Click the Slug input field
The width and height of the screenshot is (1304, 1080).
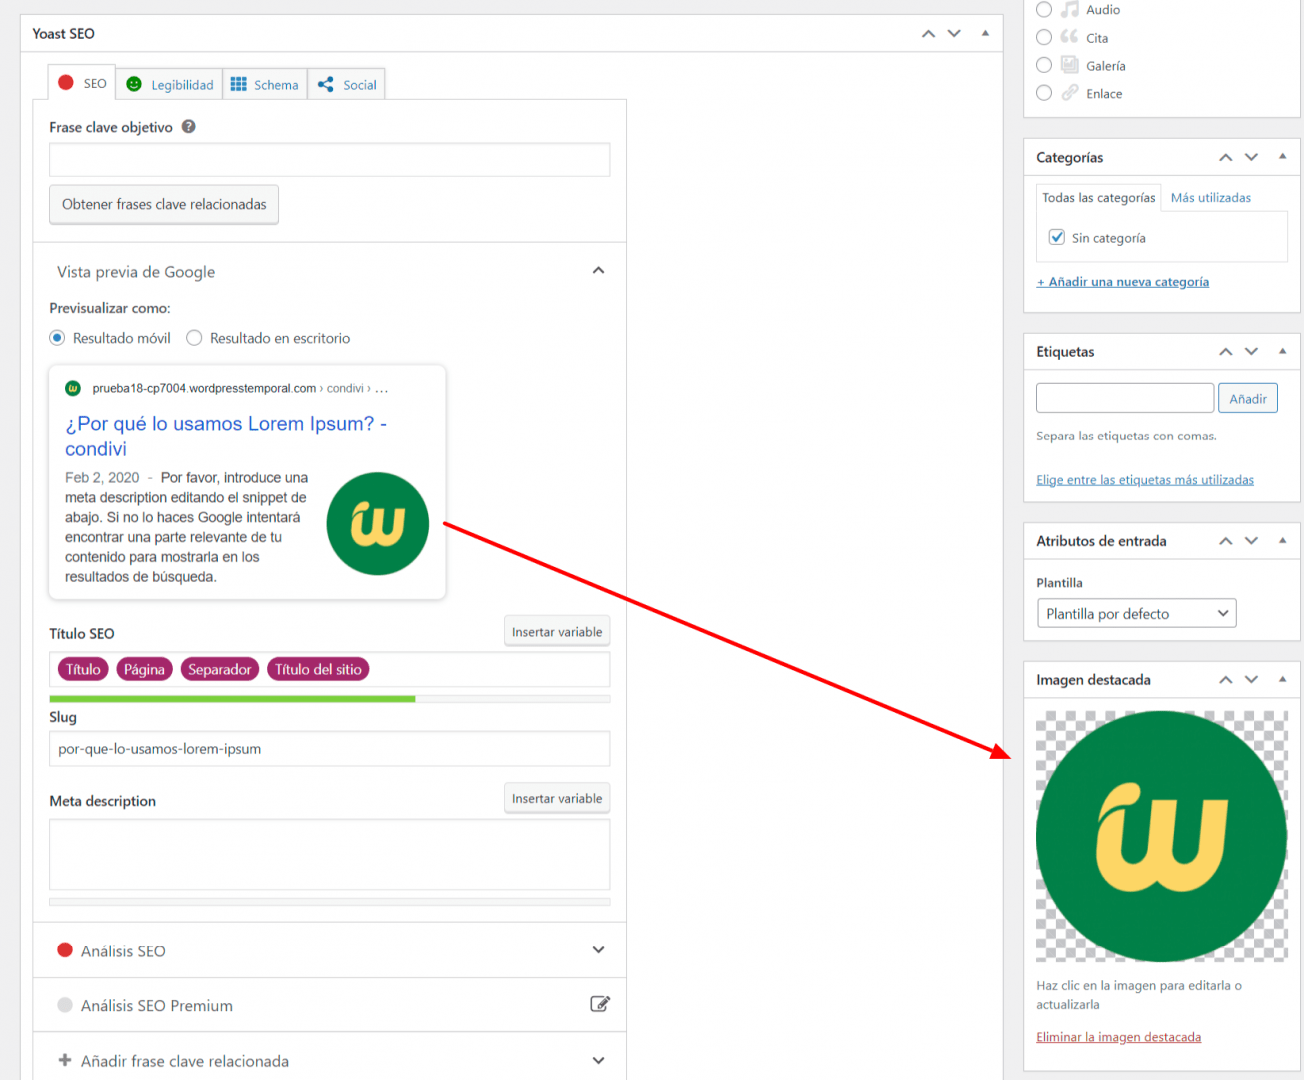tap(329, 749)
